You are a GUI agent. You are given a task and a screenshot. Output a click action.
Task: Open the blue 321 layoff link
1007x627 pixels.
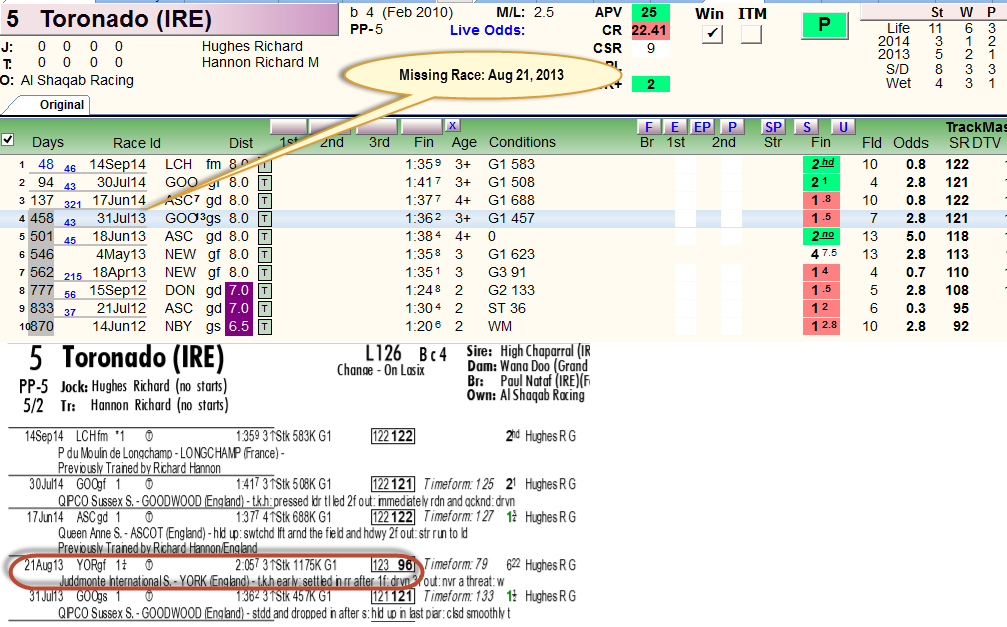pyautogui.click(x=73, y=204)
